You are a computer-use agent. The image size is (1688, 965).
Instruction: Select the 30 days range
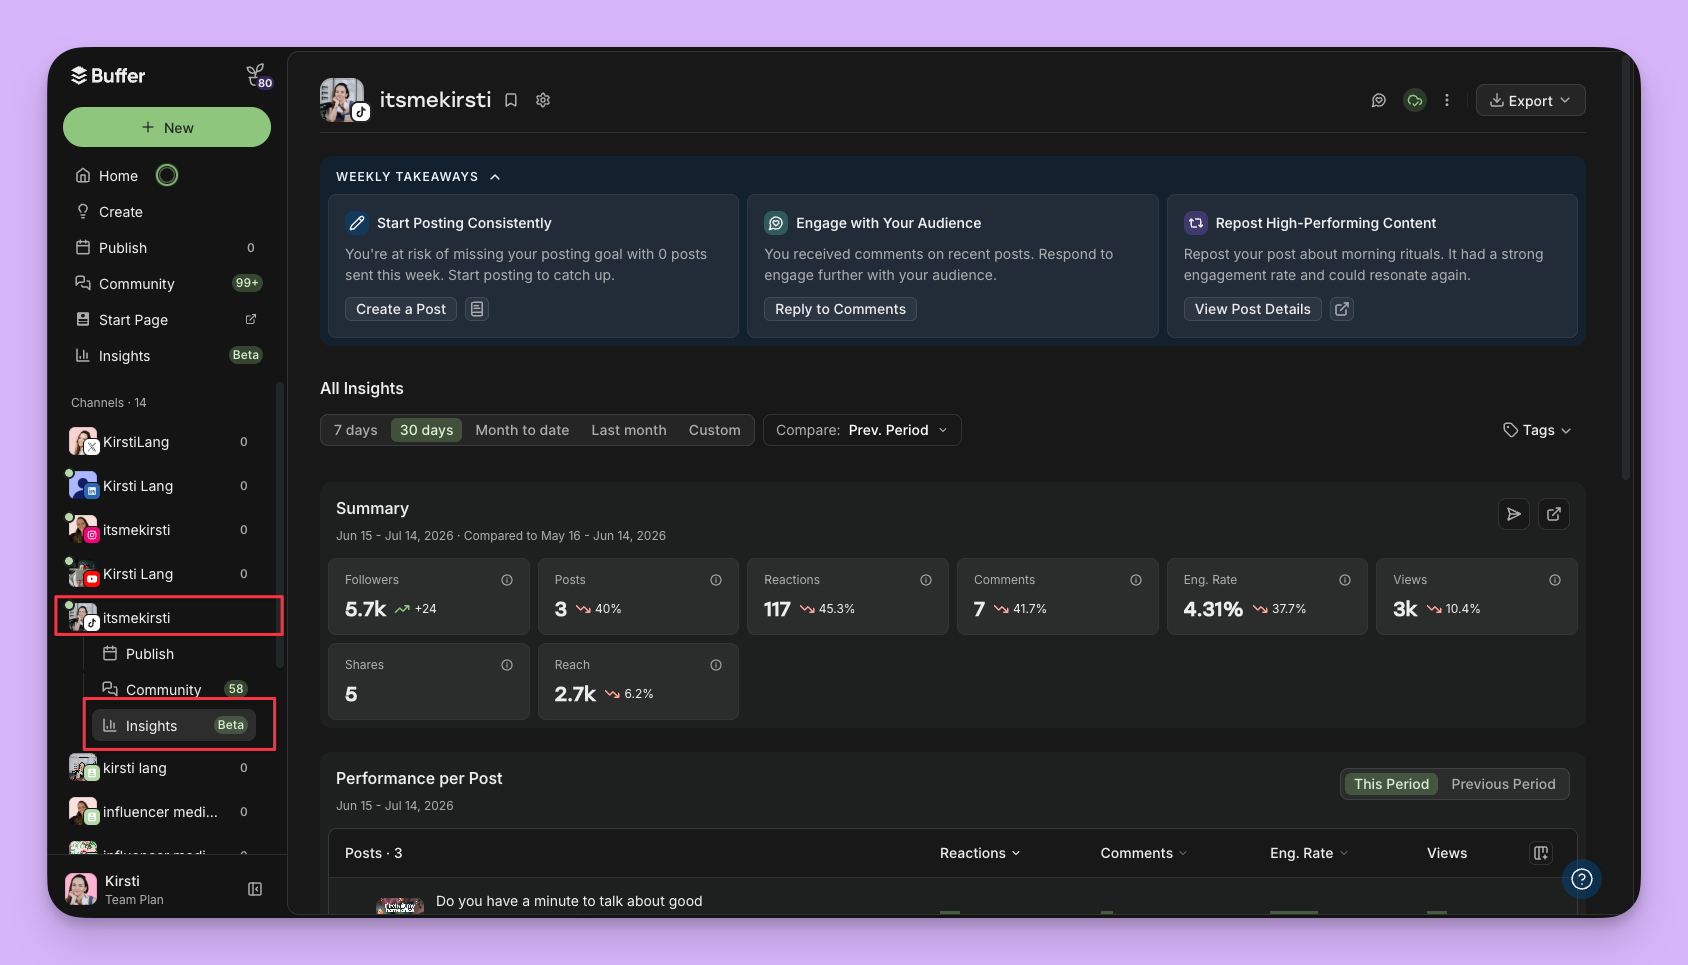(x=427, y=430)
